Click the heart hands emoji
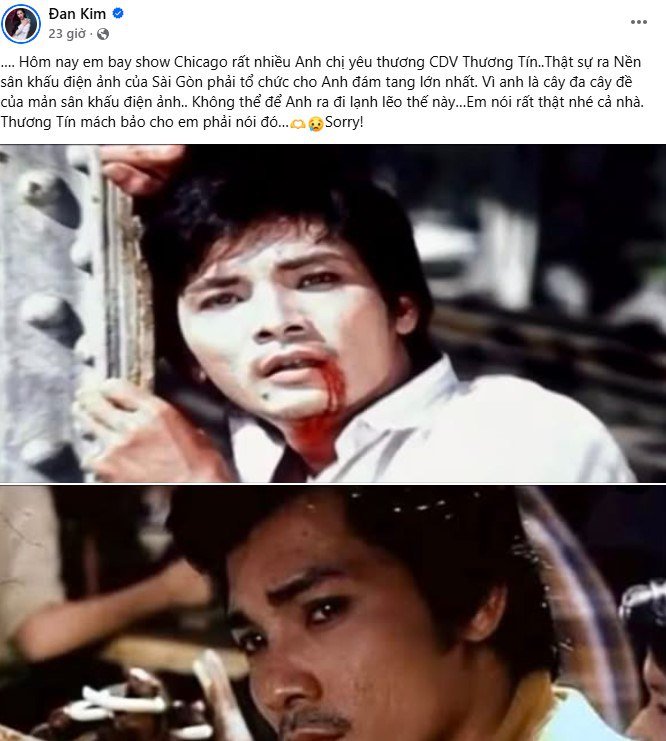Viewport: 666px width, 741px height. [297, 124]
